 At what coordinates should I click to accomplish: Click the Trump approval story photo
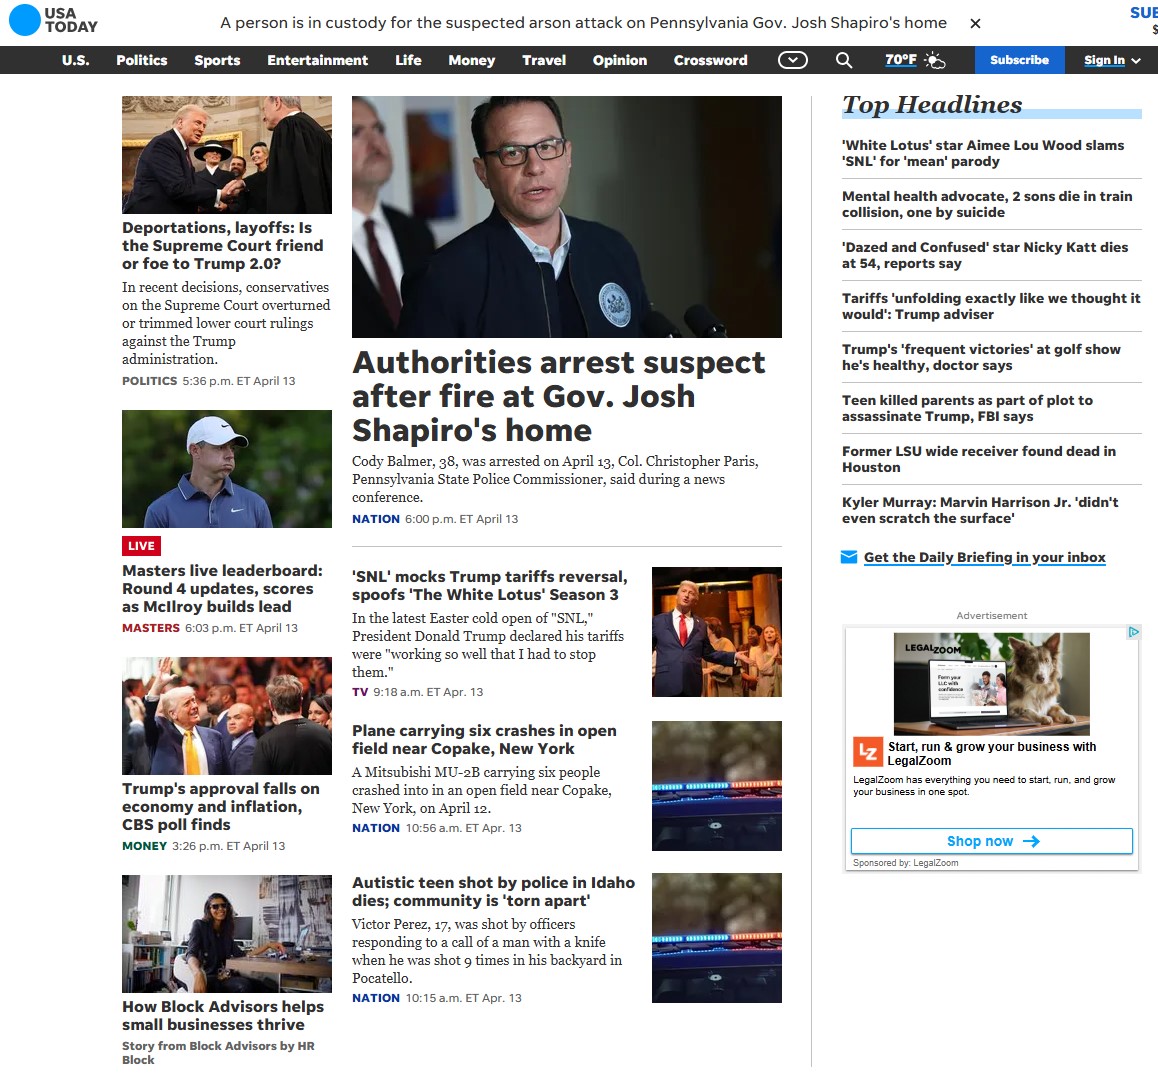click(x=227, y=716)
